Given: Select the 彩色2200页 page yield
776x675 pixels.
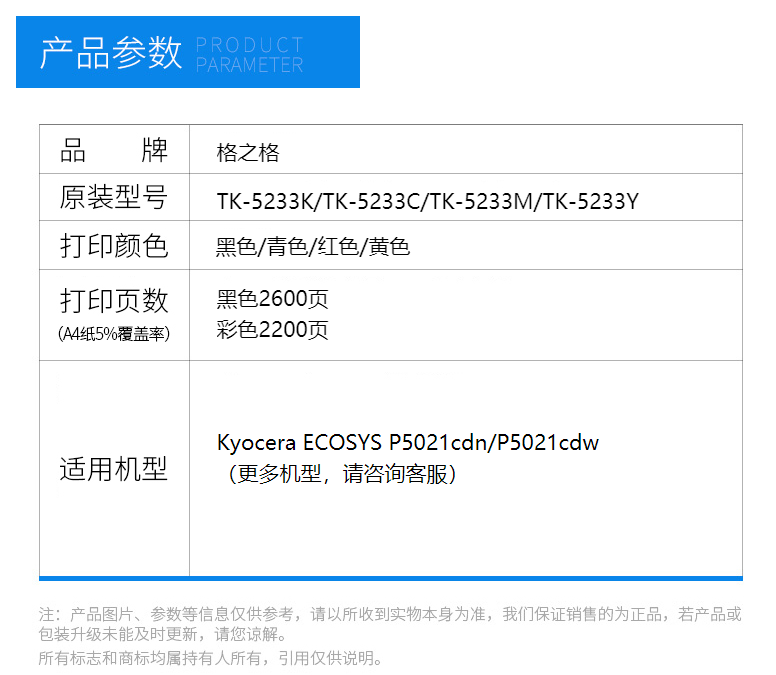Looking at the screenshot, I should [272, 330].
